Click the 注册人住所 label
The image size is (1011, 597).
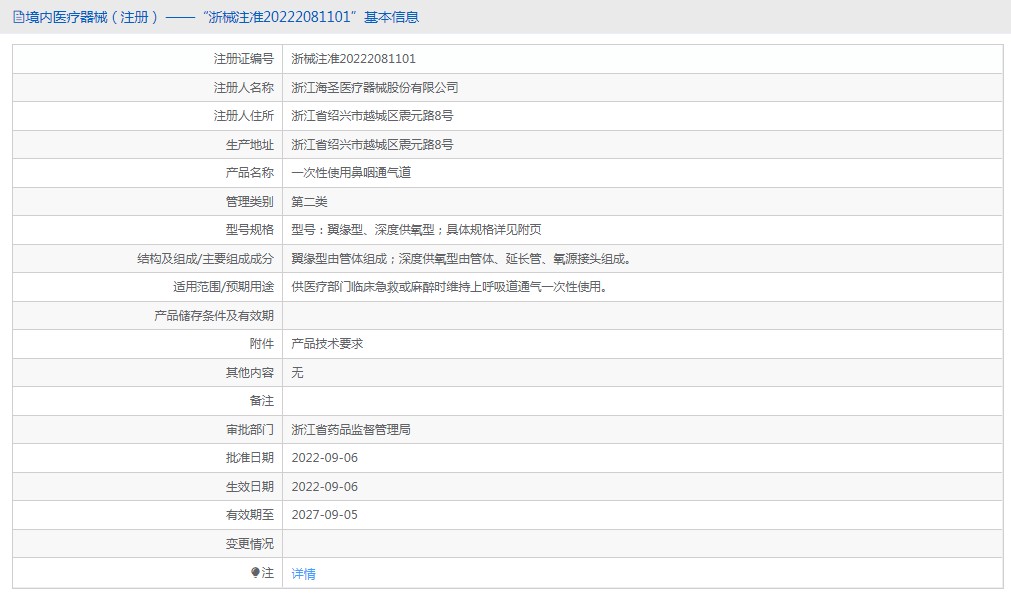[x=244, y=115]
